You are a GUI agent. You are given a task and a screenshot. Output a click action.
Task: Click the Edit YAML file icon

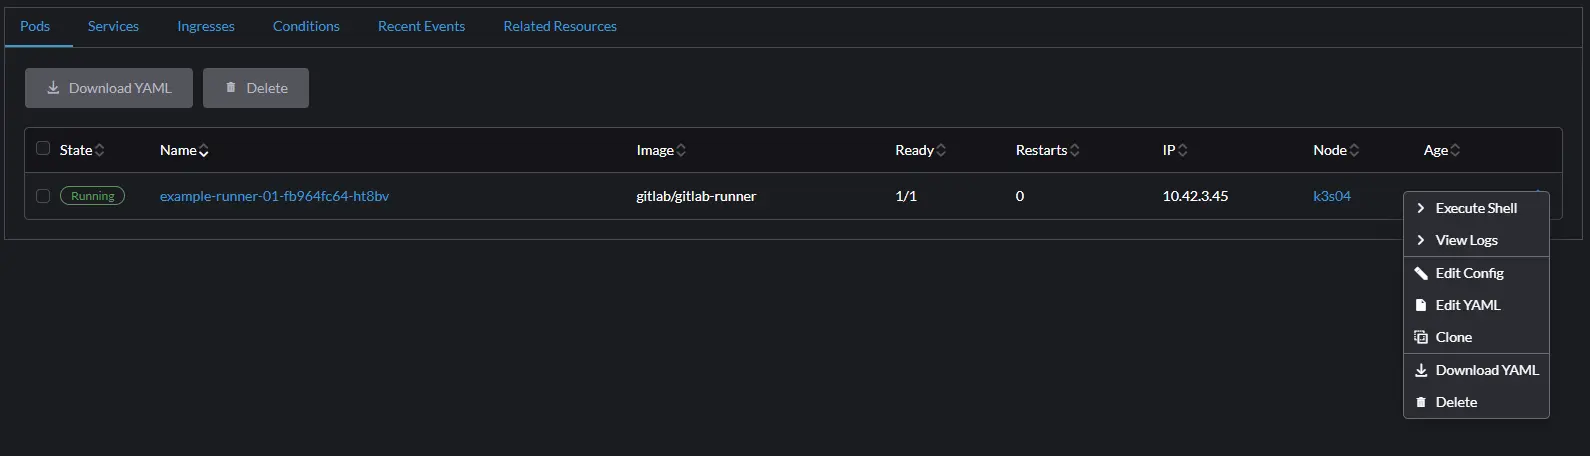pos(1420,305)
